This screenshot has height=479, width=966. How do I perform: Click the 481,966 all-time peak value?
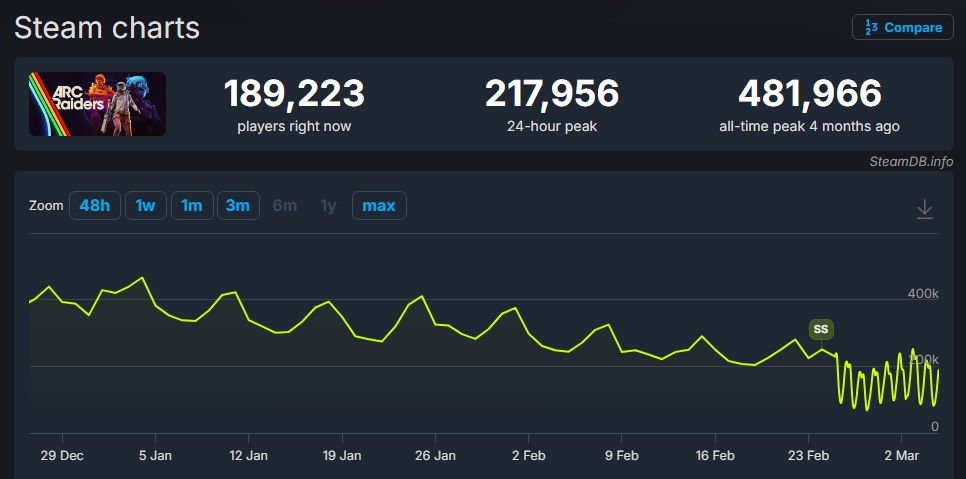pyautogui.click(x=810, y=94)
